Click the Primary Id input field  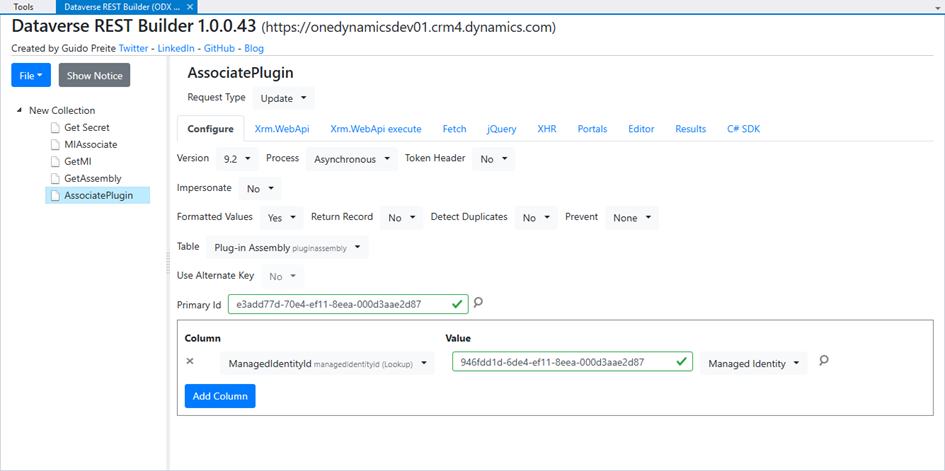tap(348, 304)
